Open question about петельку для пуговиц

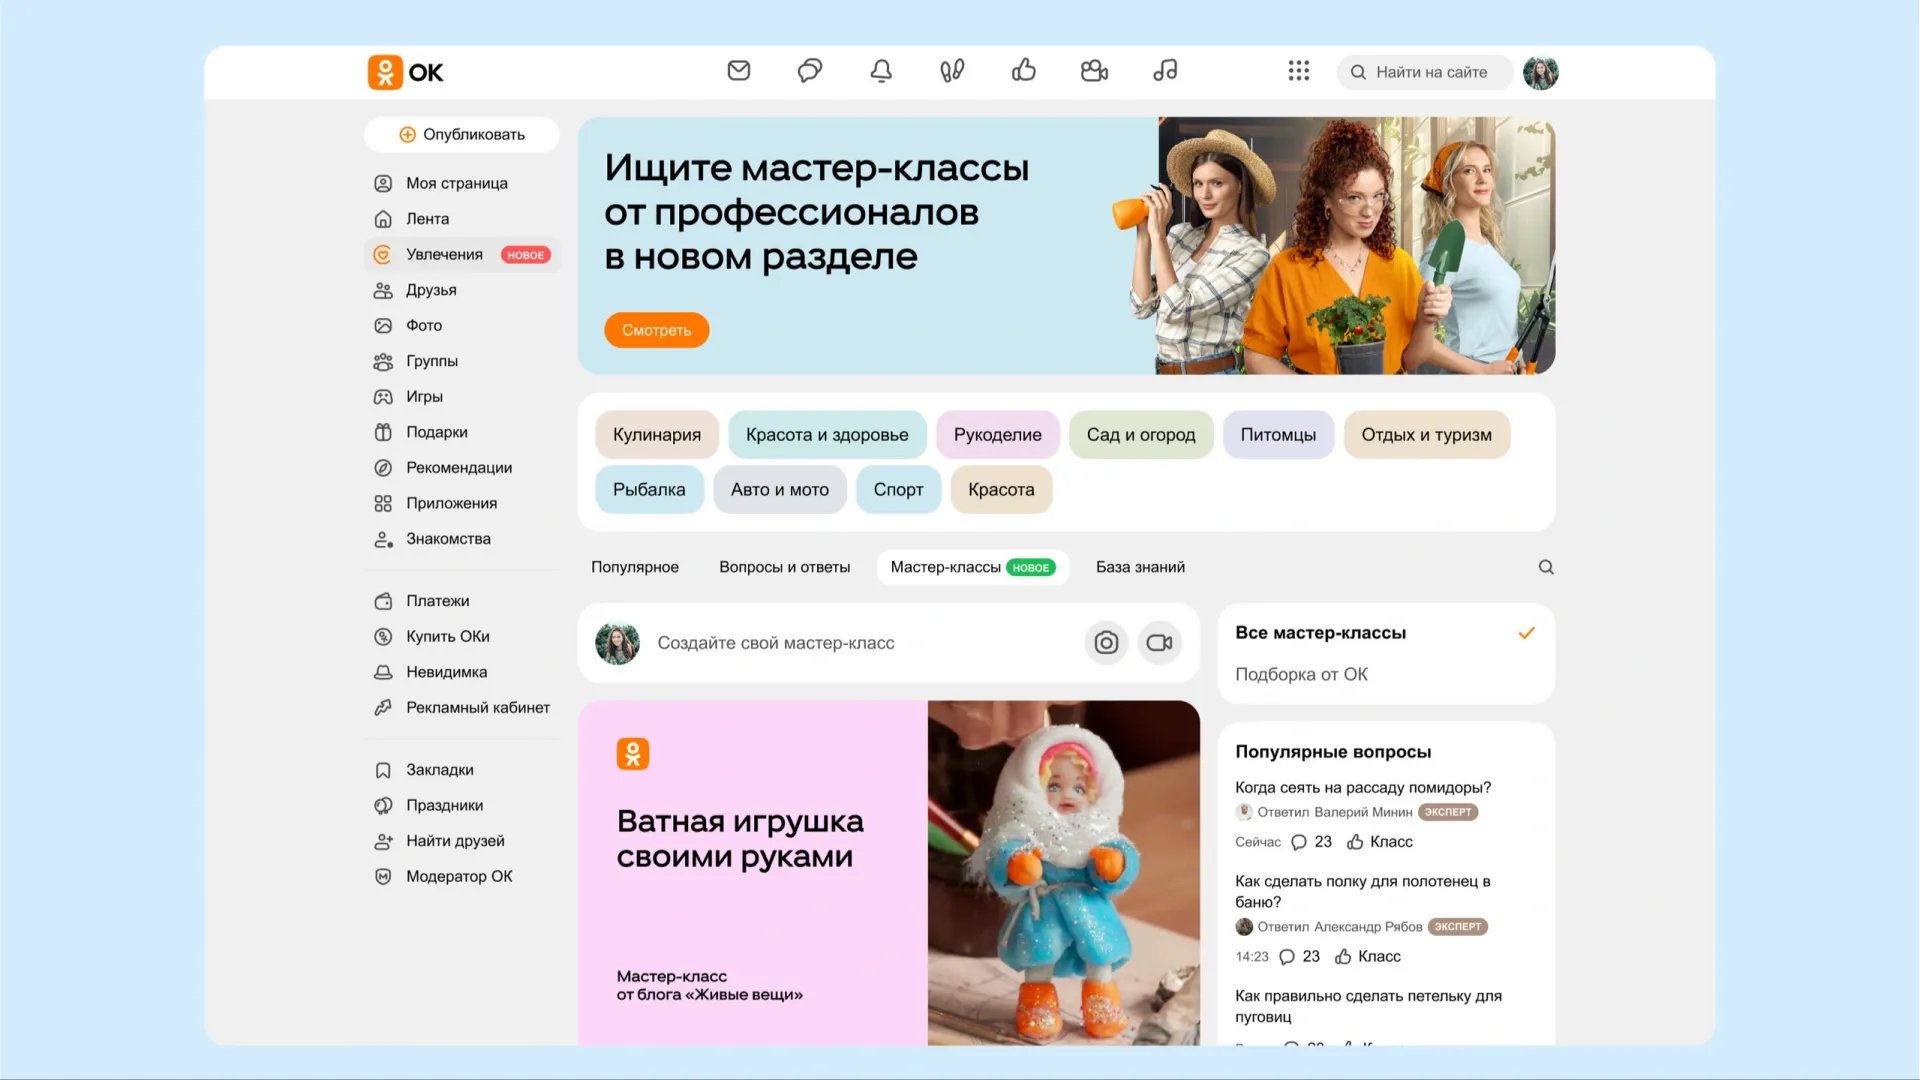click(1368, 1006)
